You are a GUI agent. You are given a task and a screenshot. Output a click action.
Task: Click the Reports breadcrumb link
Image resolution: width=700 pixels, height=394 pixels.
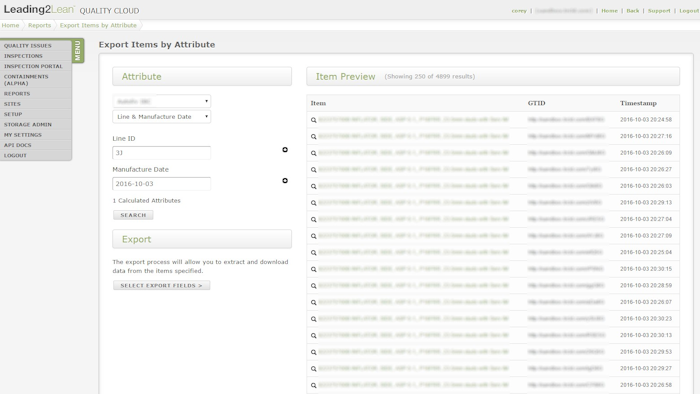[39, 25]
